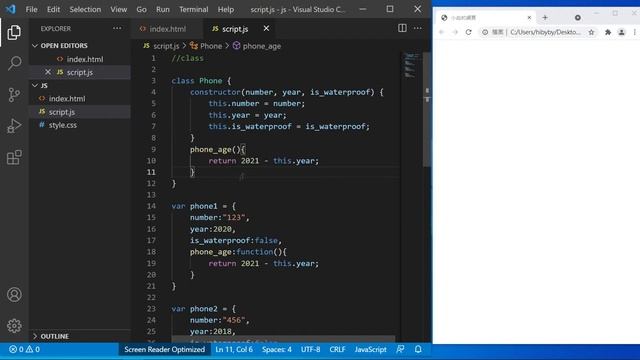Open Chrome extensions puzzle icon
The width and height of the screenshot is (640, 360).
[x=608, y=32]
